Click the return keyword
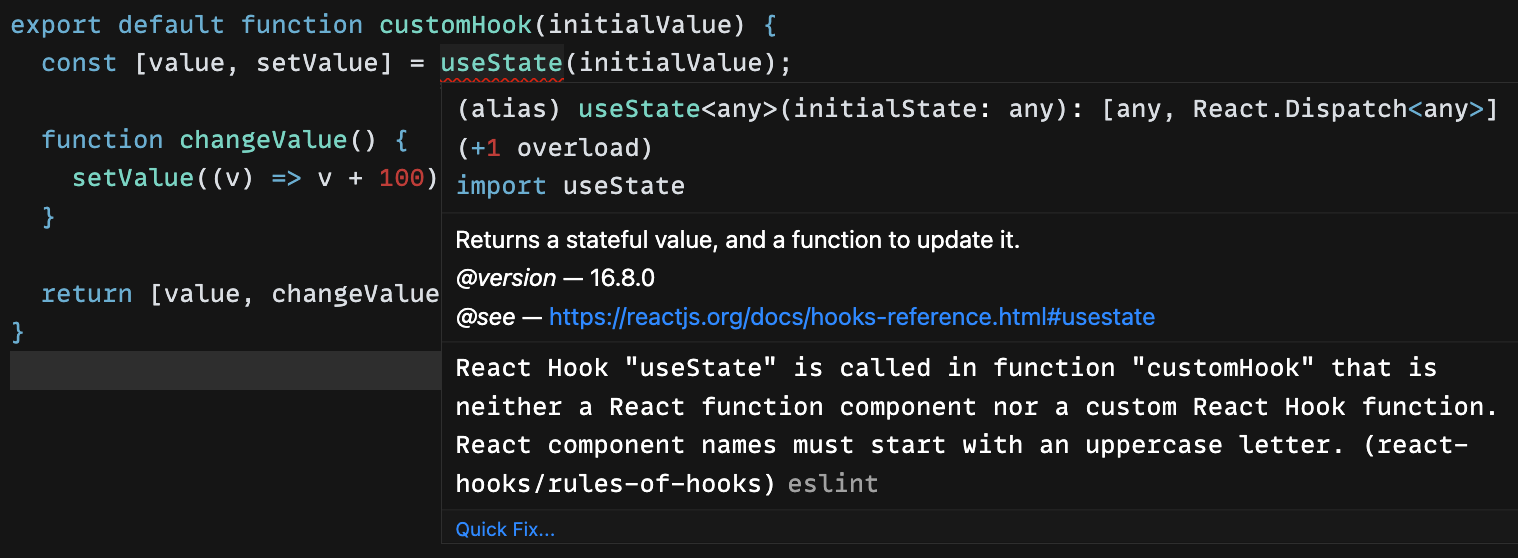 (87, 293)
